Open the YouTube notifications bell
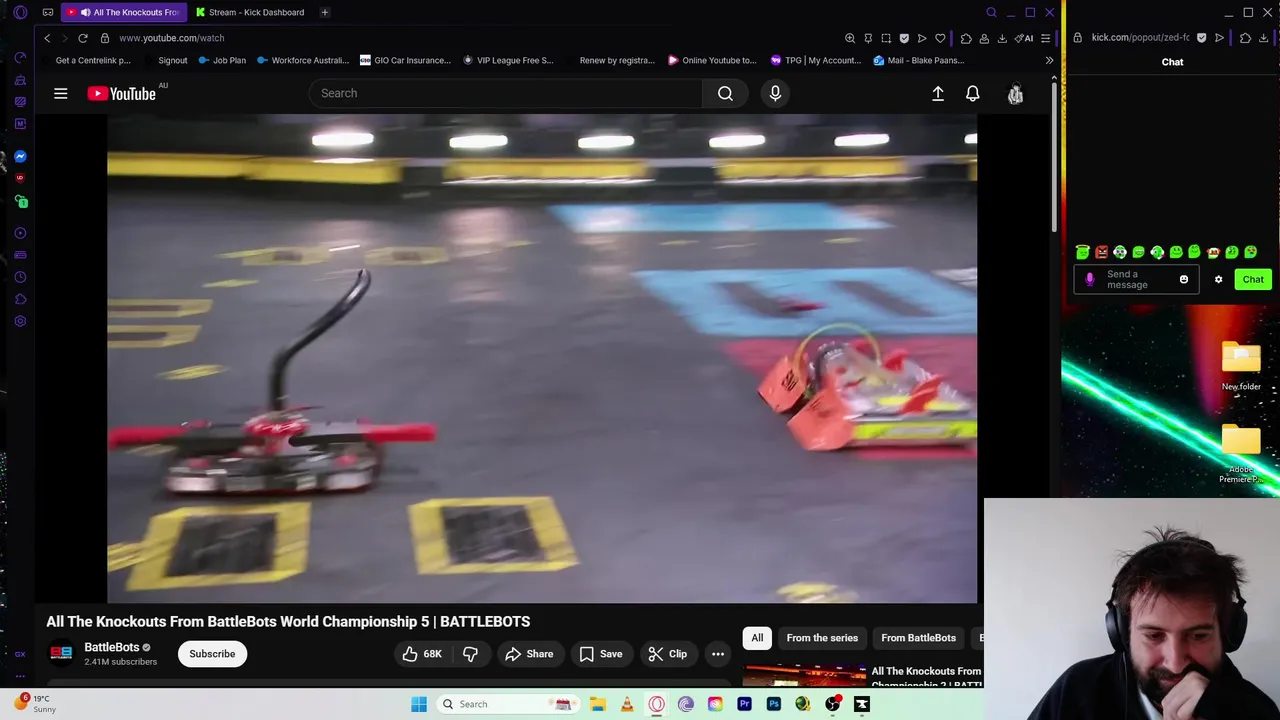The image size is (1280, 720). (x=972, y=93)
